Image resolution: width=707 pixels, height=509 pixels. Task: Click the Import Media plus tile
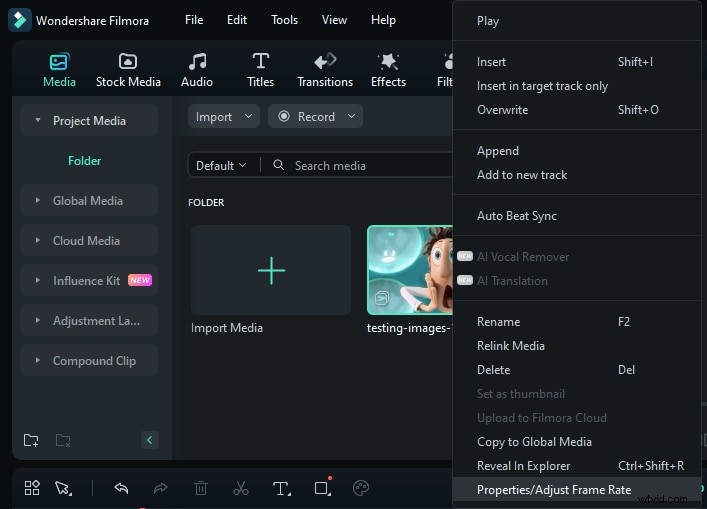(x=271, y=270)
